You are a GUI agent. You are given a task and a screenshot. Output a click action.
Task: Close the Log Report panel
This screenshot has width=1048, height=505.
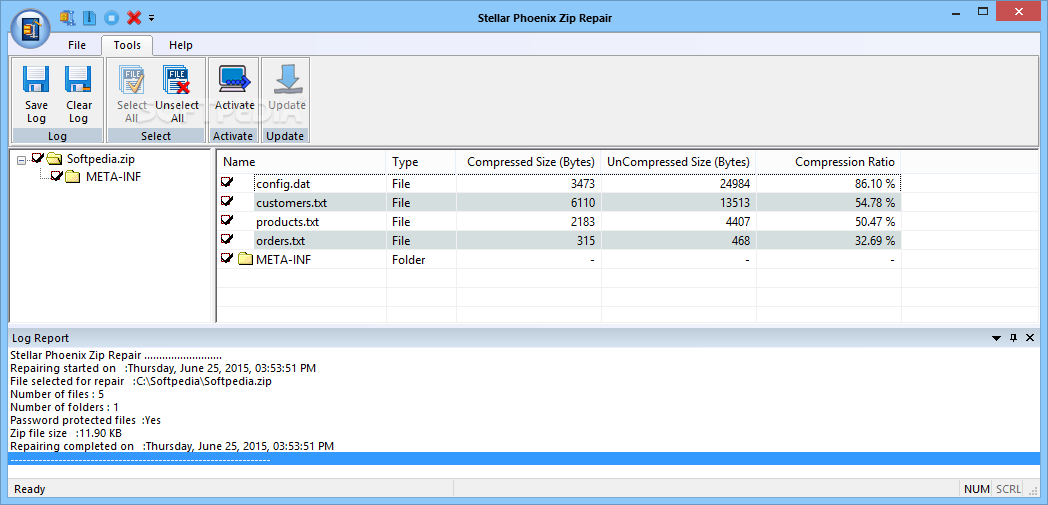coord(1031,338)
